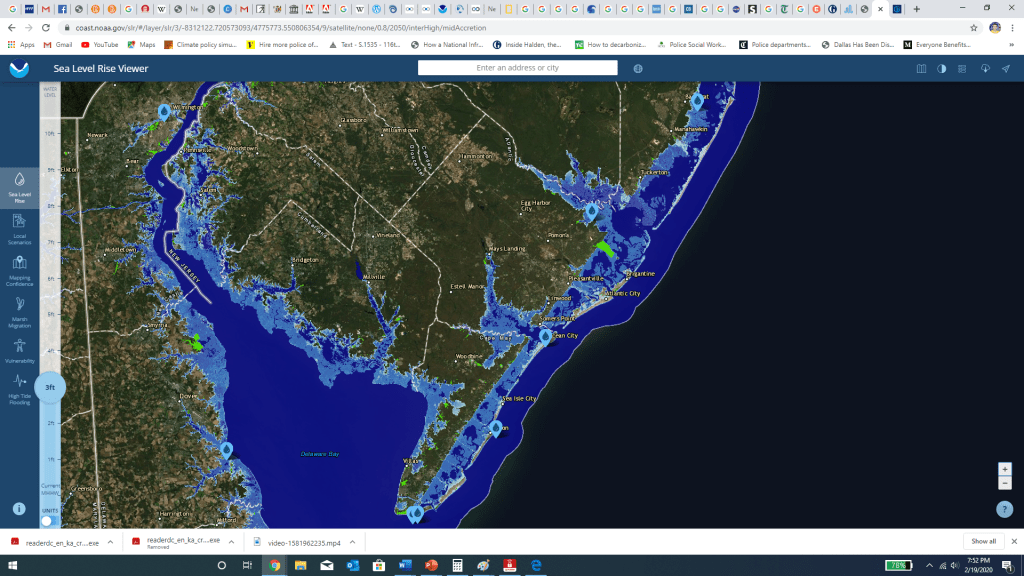Click the info icon in the sidebar

point(19,509)
